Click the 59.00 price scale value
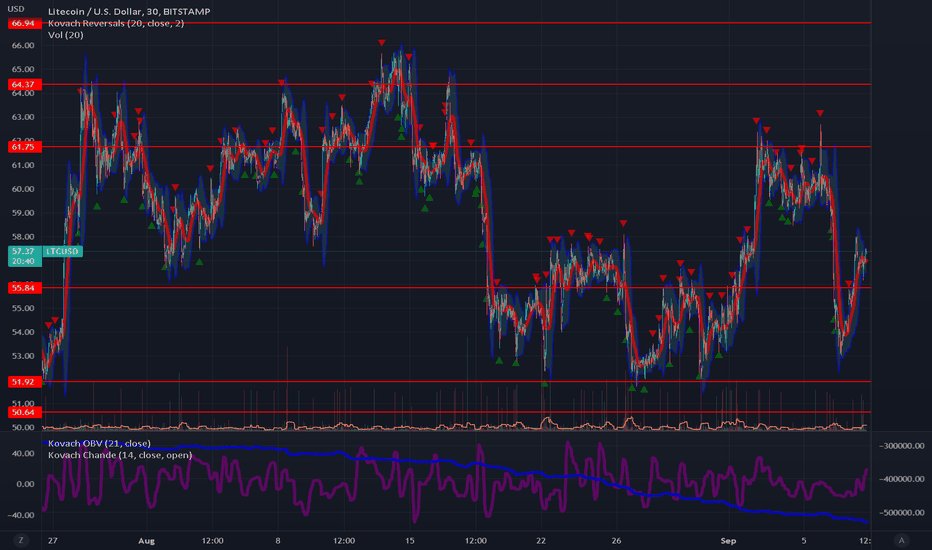This screenshot has width=932, height=550. (23, 213)
